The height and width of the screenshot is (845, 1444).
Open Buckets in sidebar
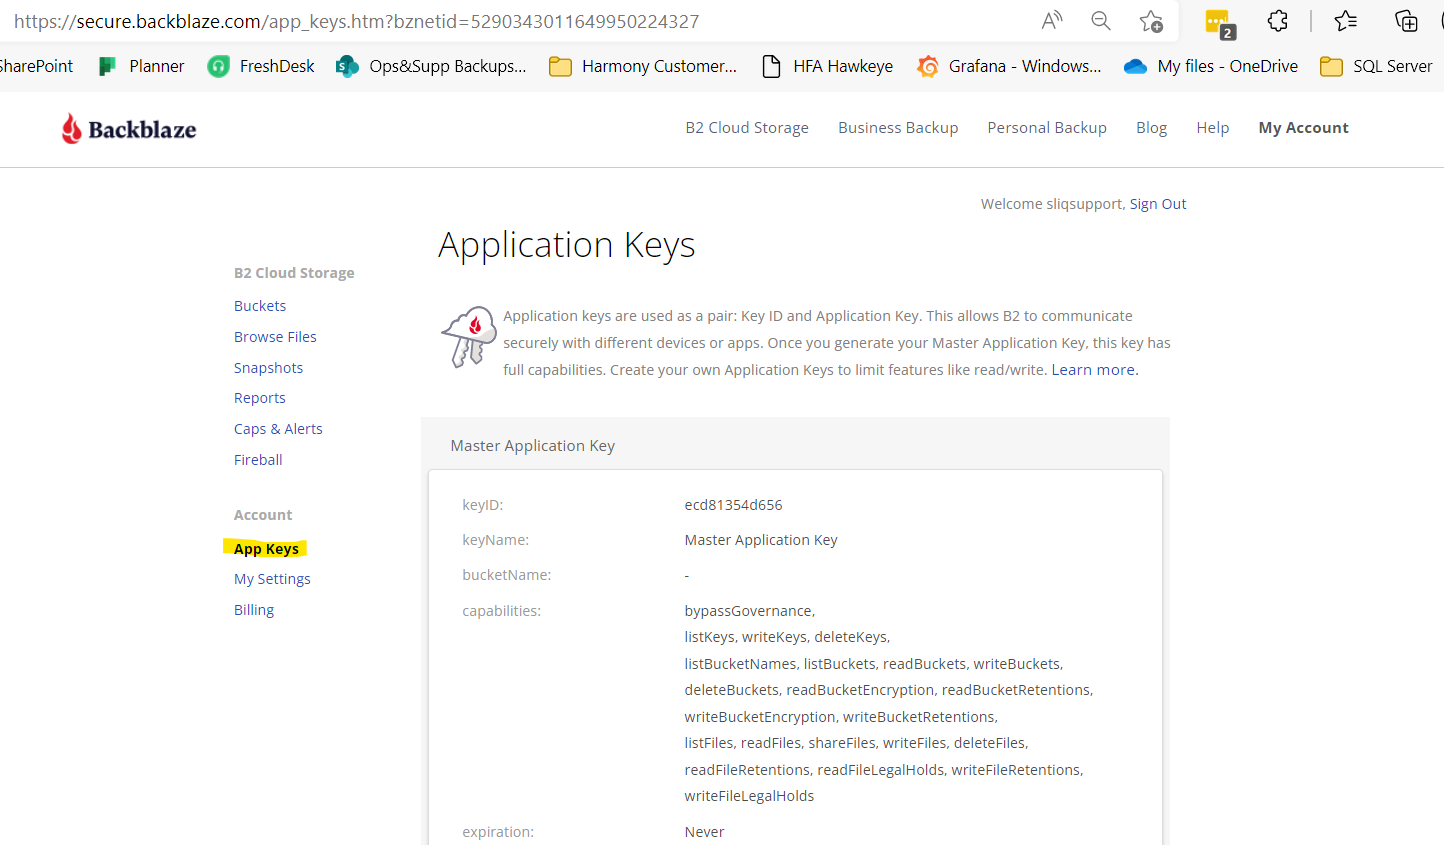260,306
